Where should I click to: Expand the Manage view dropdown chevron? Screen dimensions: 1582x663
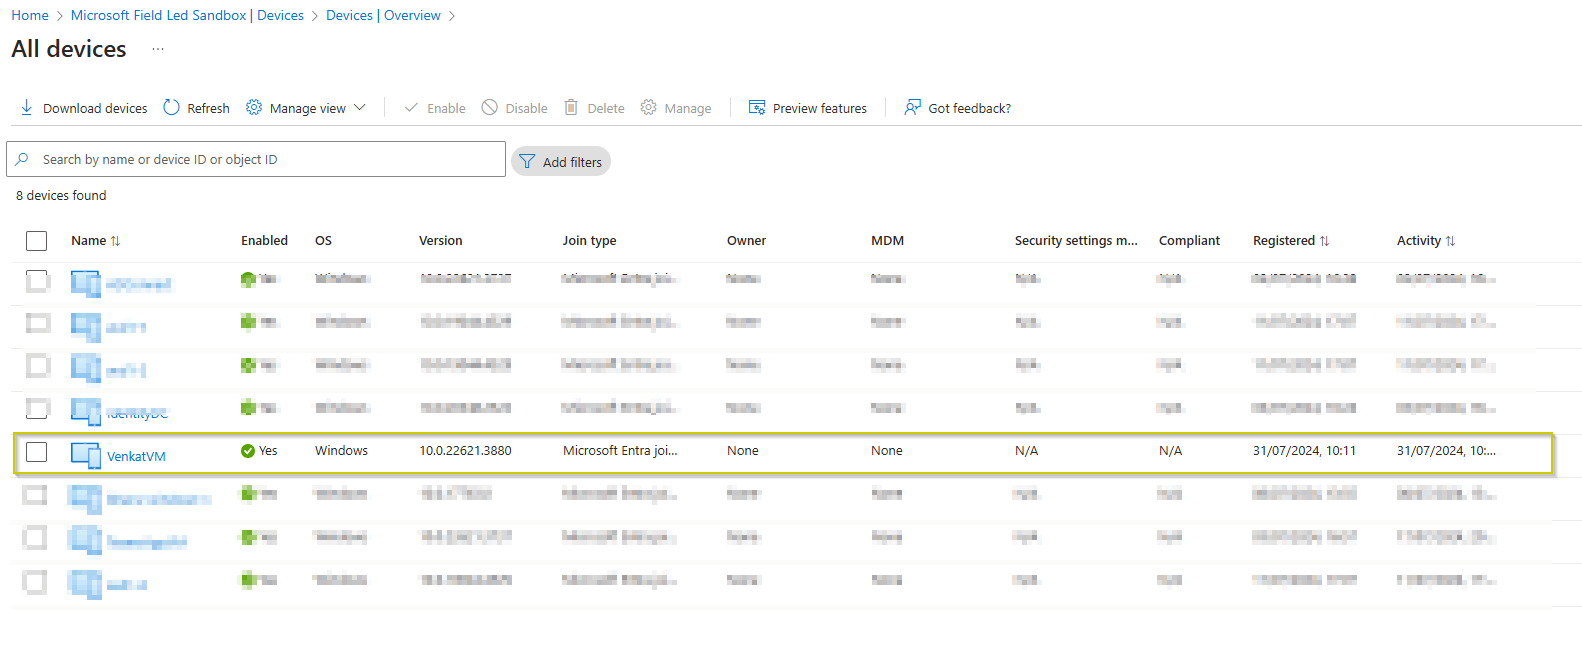click(360, 107)
